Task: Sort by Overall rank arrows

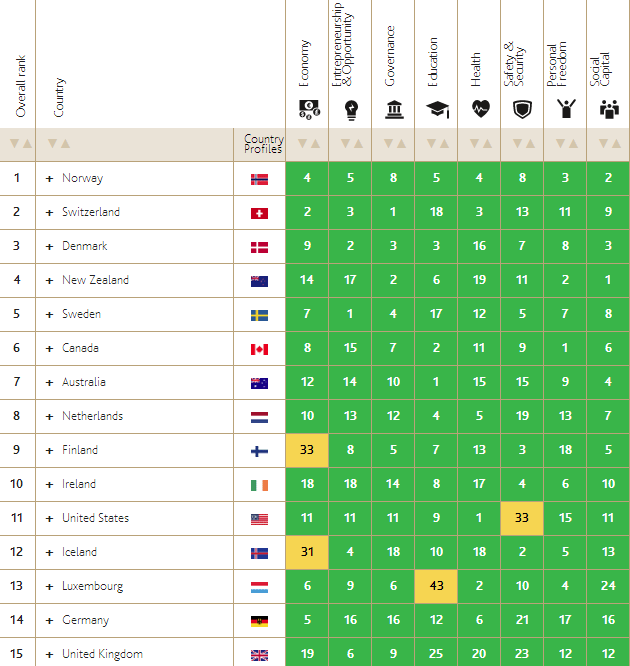Action: (x=20, y=144)
